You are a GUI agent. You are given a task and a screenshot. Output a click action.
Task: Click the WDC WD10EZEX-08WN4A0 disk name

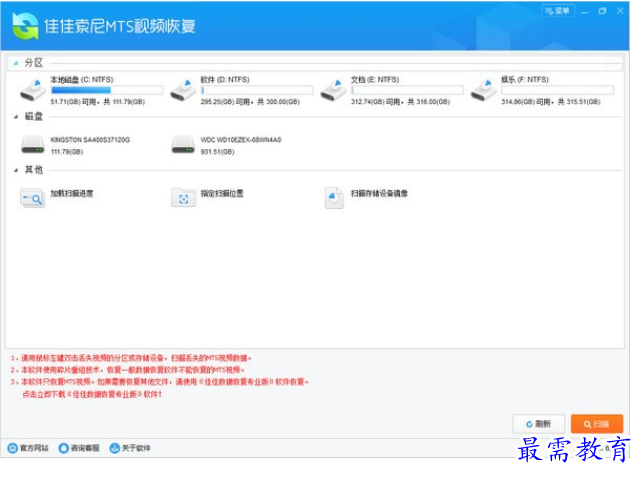coord(241,140)
